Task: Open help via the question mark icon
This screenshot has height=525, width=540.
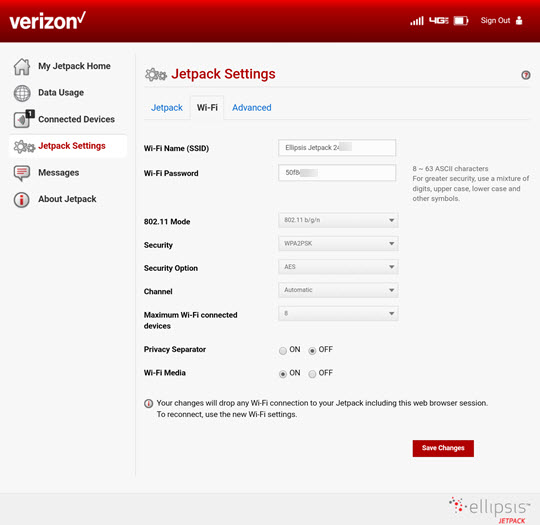Action: 526,75
